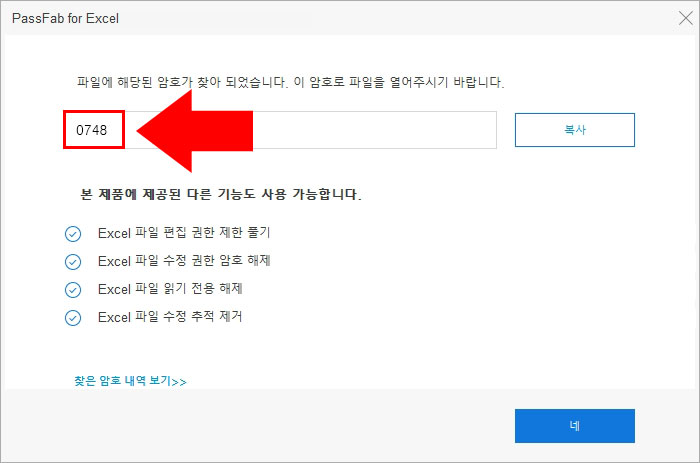Confirm with the blue 네 button
The width and height of the screenshot is (700, 463).
[x=575, y=426]
